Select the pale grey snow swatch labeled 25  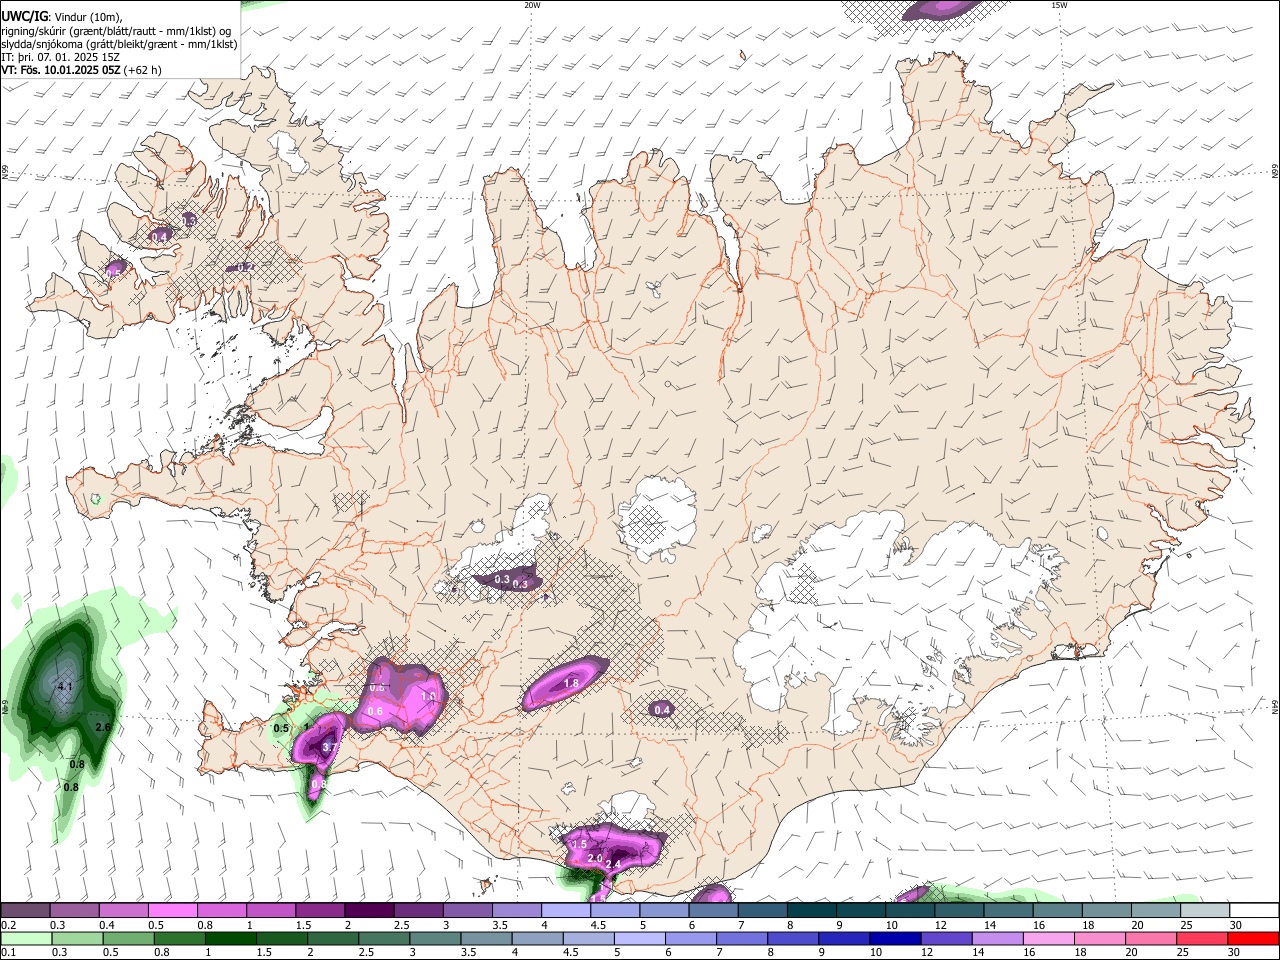[x=1205, y=910]
